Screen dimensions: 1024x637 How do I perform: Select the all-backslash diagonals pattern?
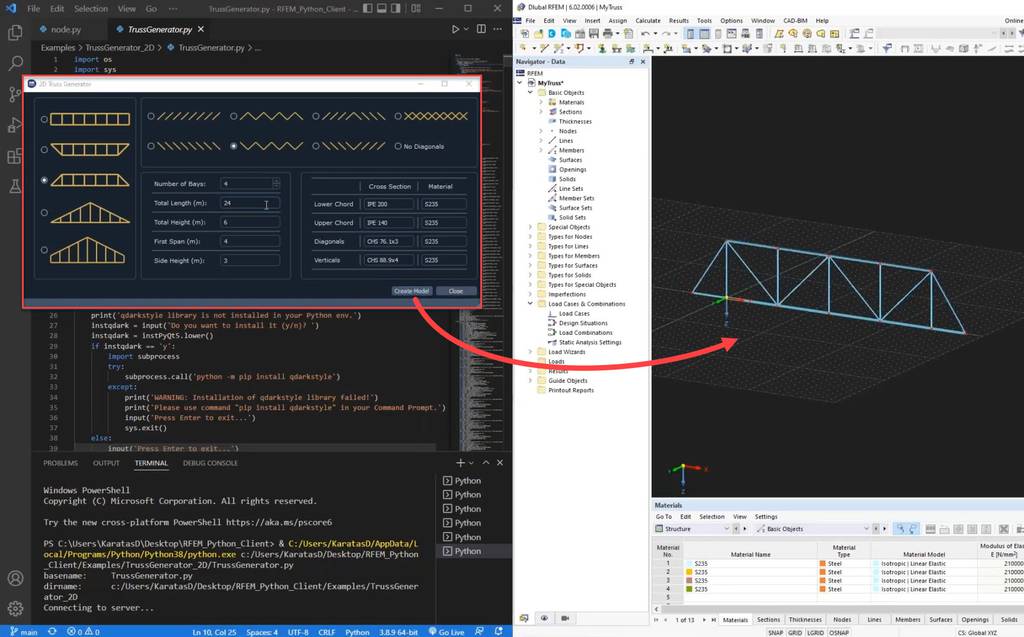click(151, 146)
